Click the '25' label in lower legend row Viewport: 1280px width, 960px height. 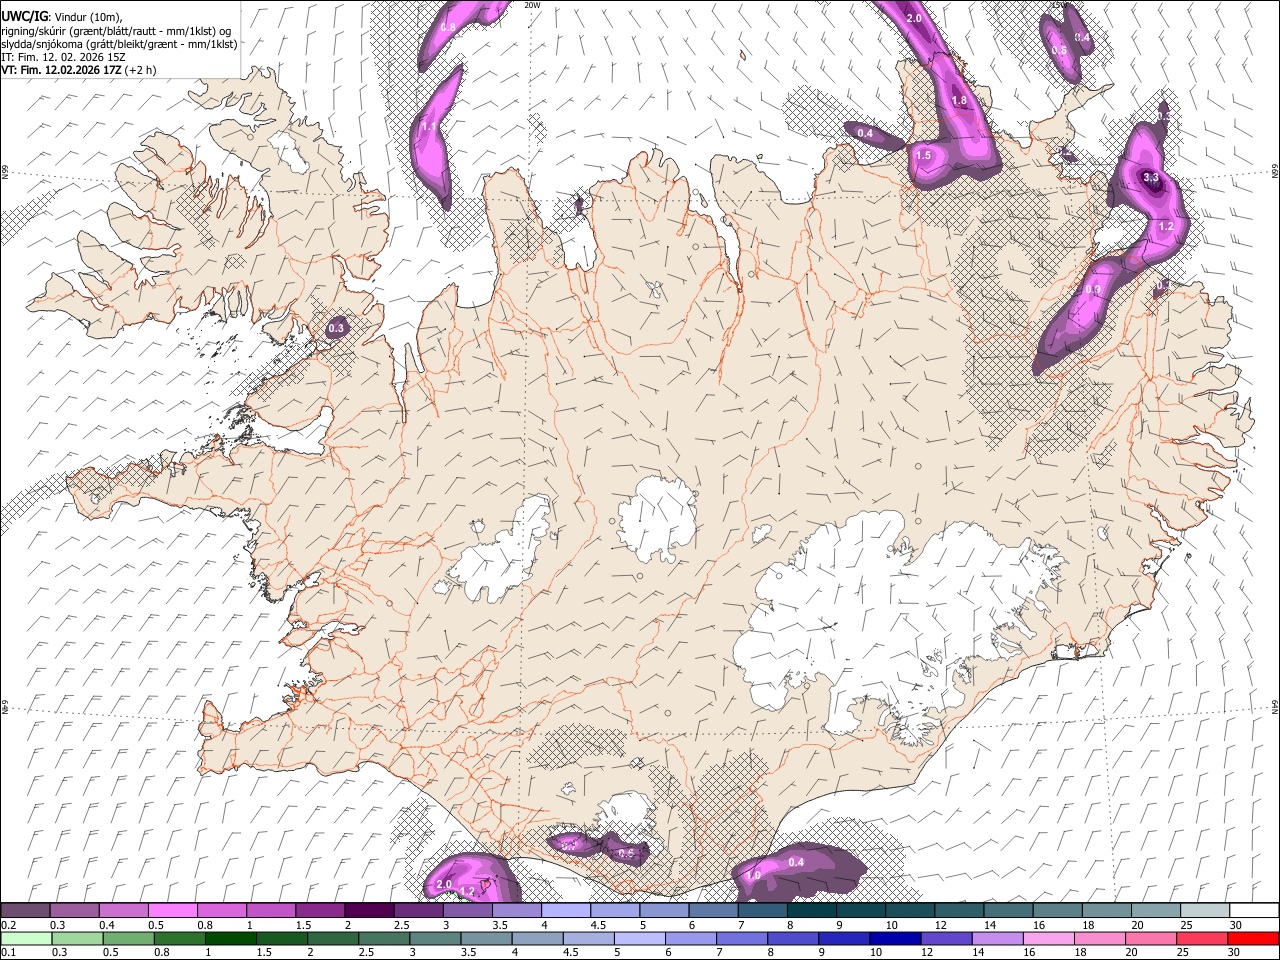click(x=1183, y=952)
